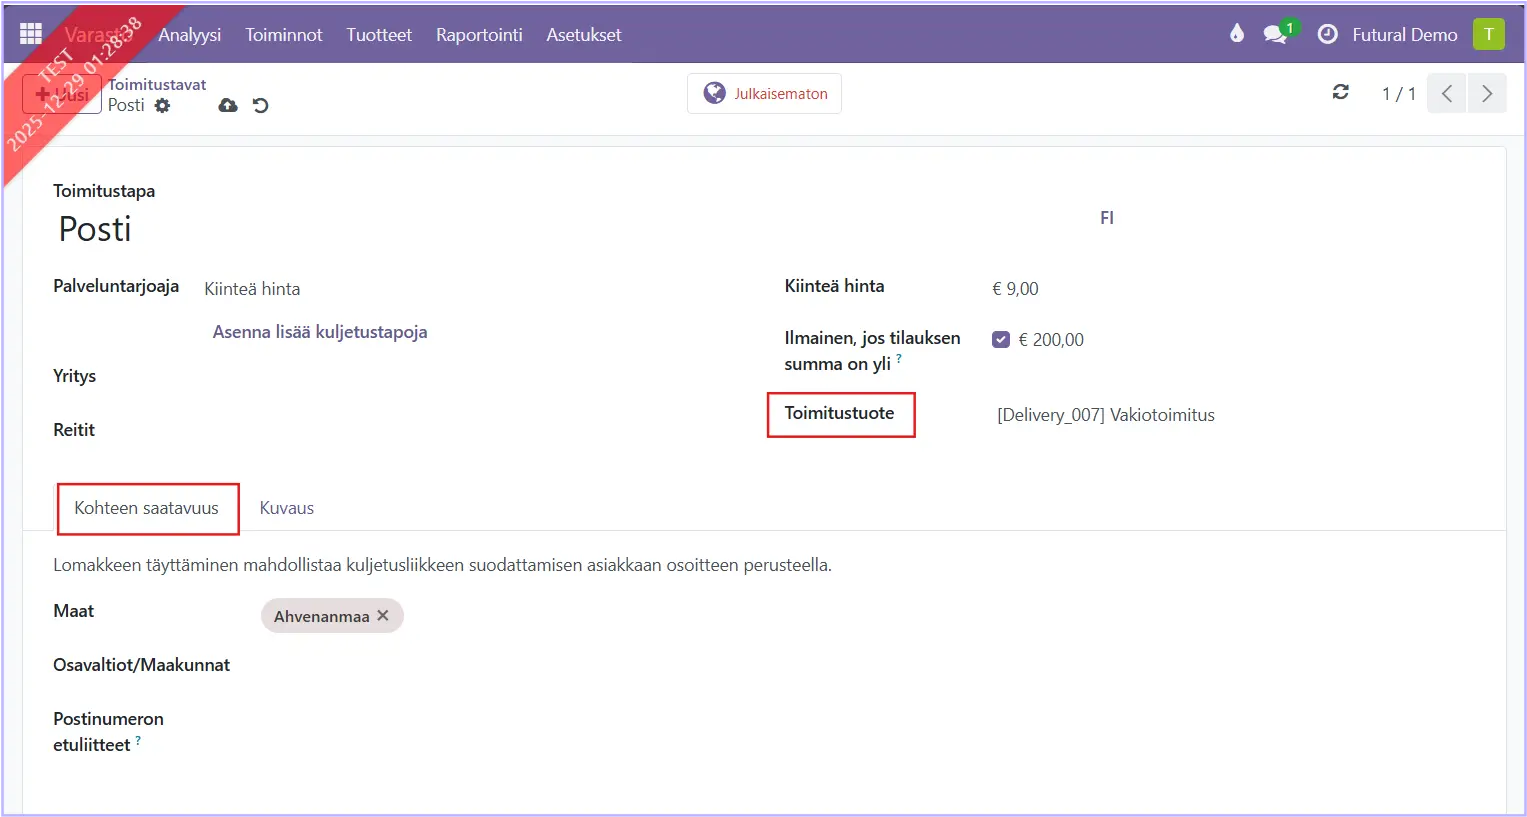The width and height of the screenshot is (1527, 817).
Task: Open the chat messages icon
Action: pos(1275,34)
